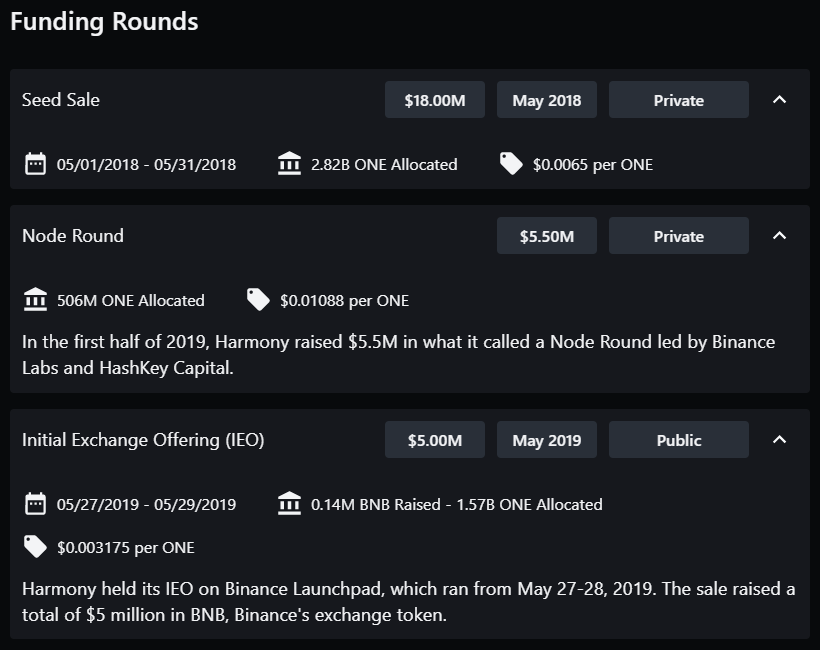
Task: Click the price tag icon beside $0.0065 per ONE
Action: tap(511, 164)
